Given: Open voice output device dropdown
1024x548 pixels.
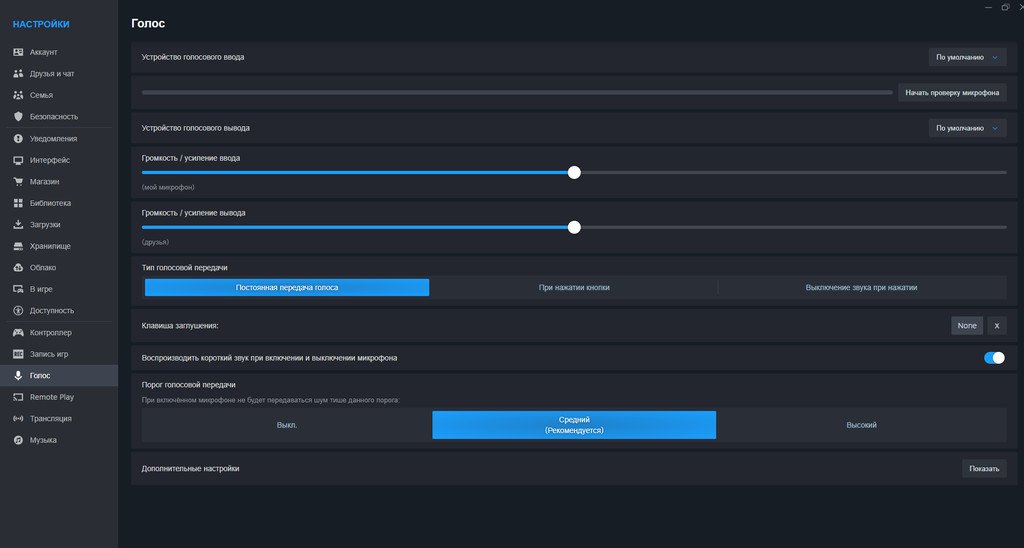Looking at the screenshot, I should [x=967, y=128].
